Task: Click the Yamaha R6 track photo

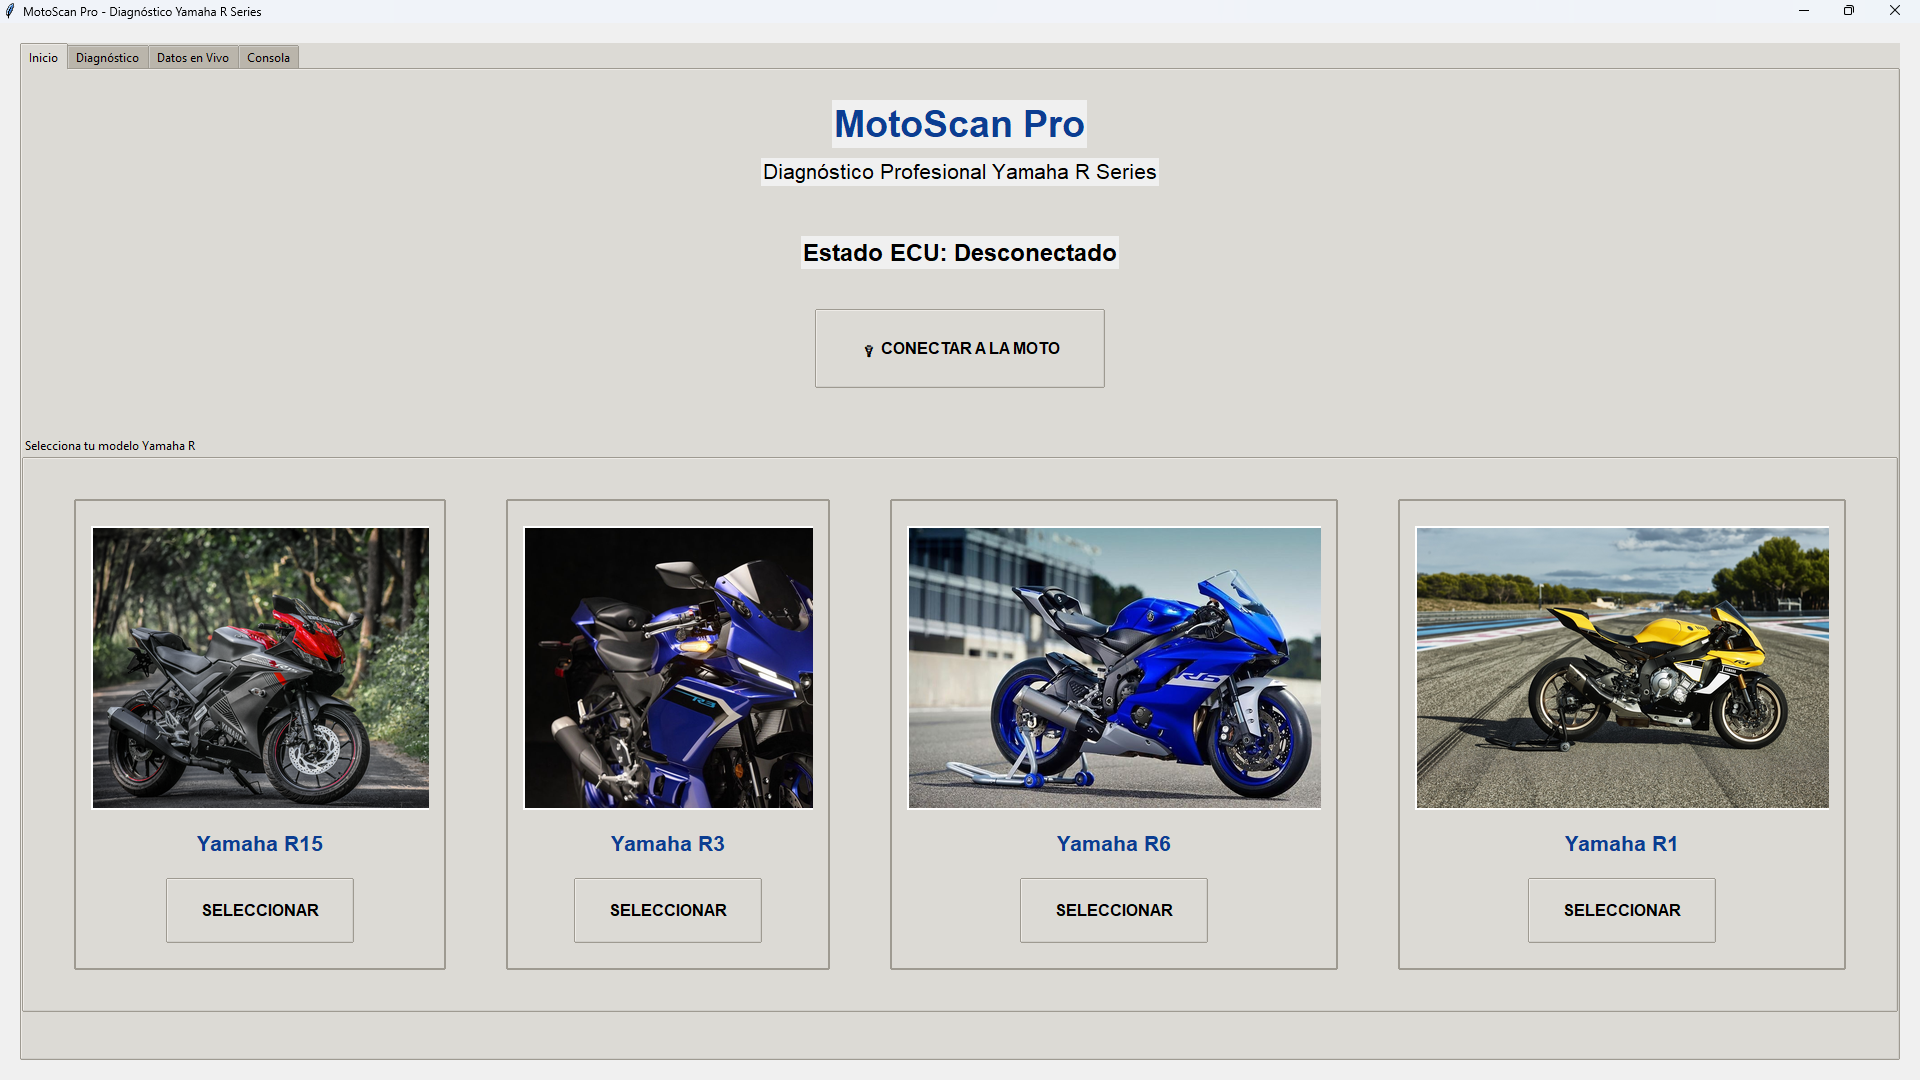Action: click(1113, 667)
